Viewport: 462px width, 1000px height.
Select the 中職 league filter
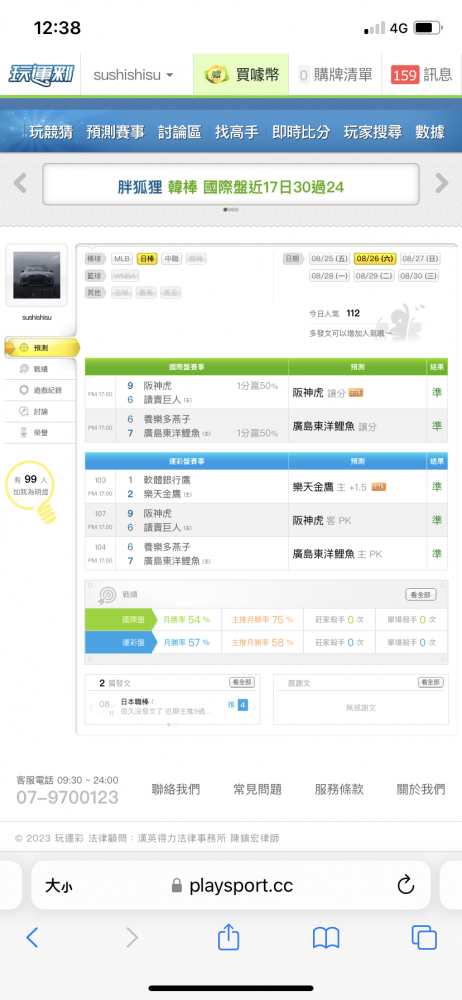171,259
